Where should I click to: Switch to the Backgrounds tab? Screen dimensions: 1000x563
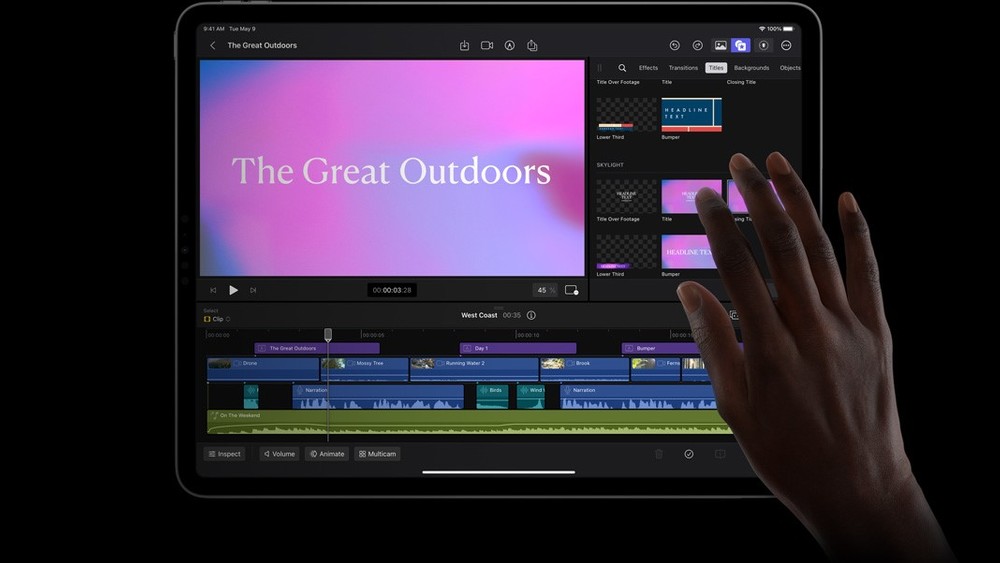(751, 68)
